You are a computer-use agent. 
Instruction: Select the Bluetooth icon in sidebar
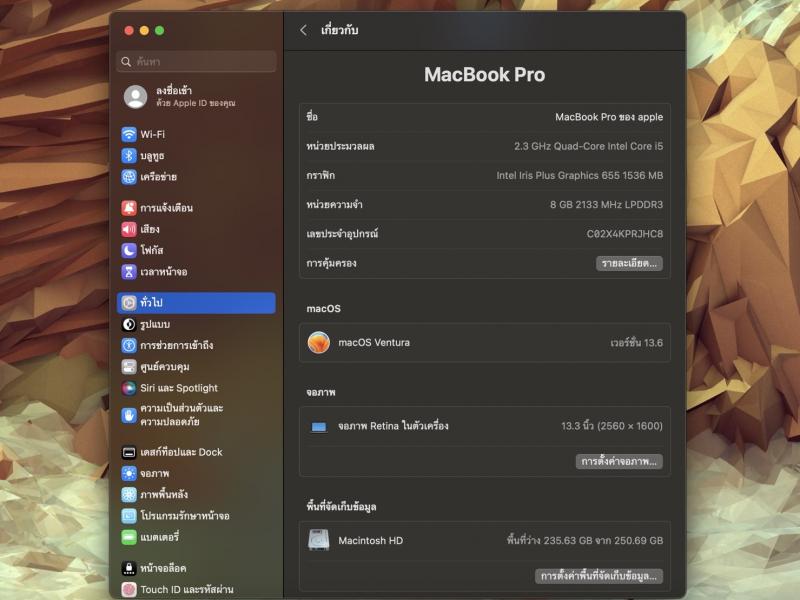[x=129, y=155]
